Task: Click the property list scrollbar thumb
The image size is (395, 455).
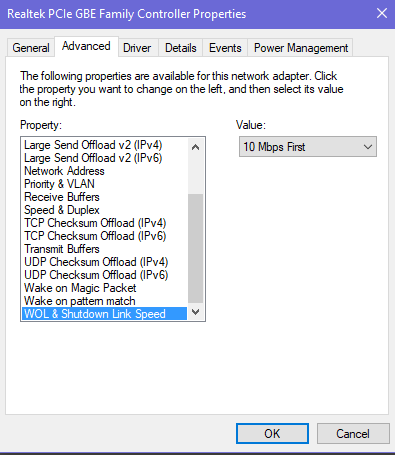Action: [196, 248]
